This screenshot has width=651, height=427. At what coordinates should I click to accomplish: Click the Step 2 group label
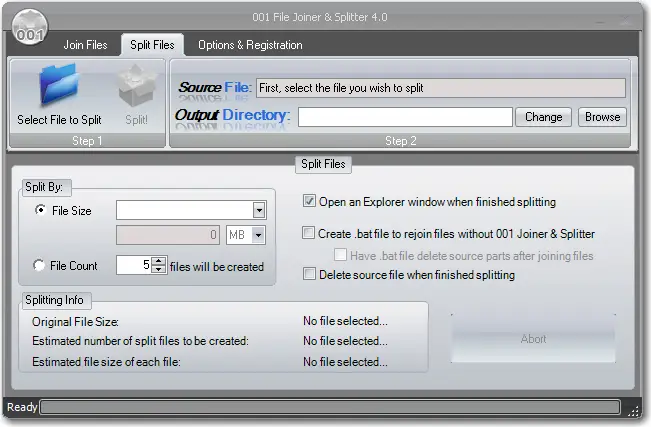click(x=401, y=141)
